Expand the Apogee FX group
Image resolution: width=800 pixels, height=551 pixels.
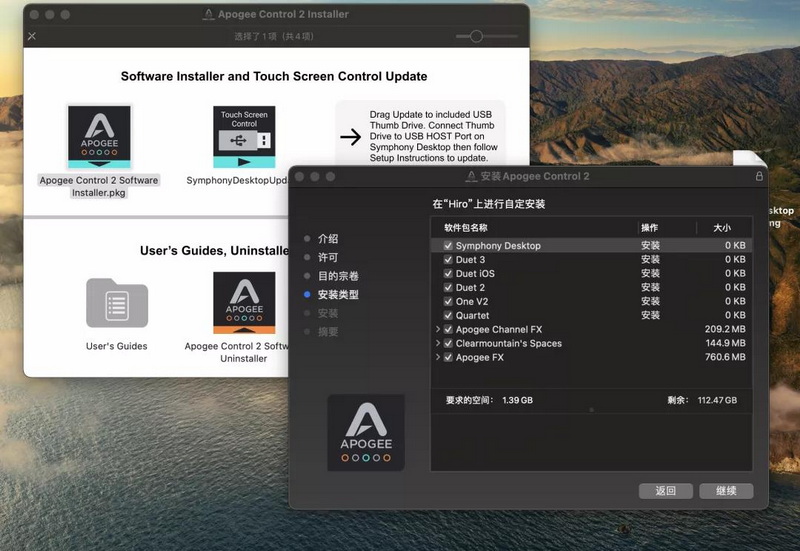[438, 357]
